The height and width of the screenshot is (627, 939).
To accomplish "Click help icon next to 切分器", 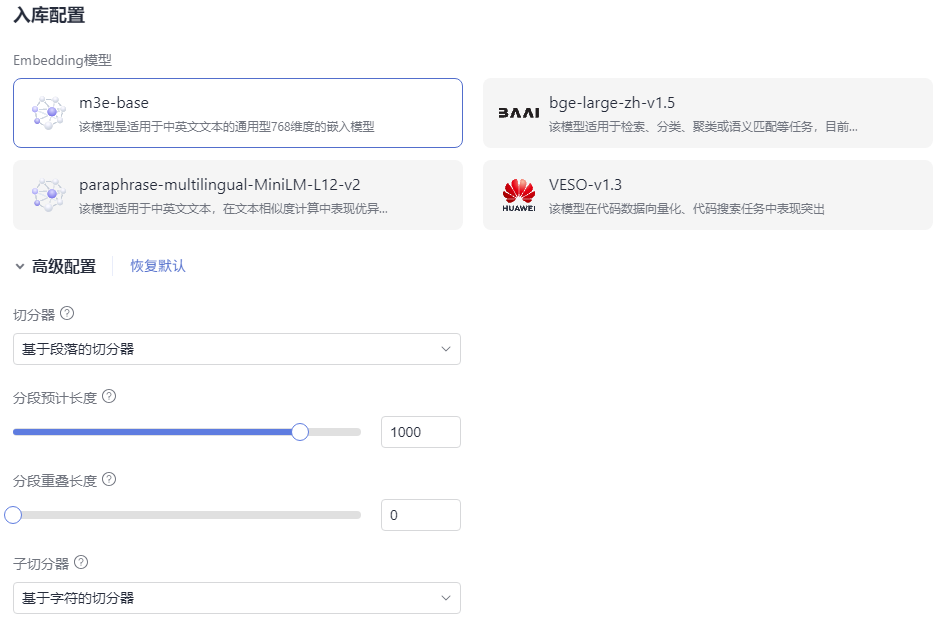I will (x=67, y=313).
